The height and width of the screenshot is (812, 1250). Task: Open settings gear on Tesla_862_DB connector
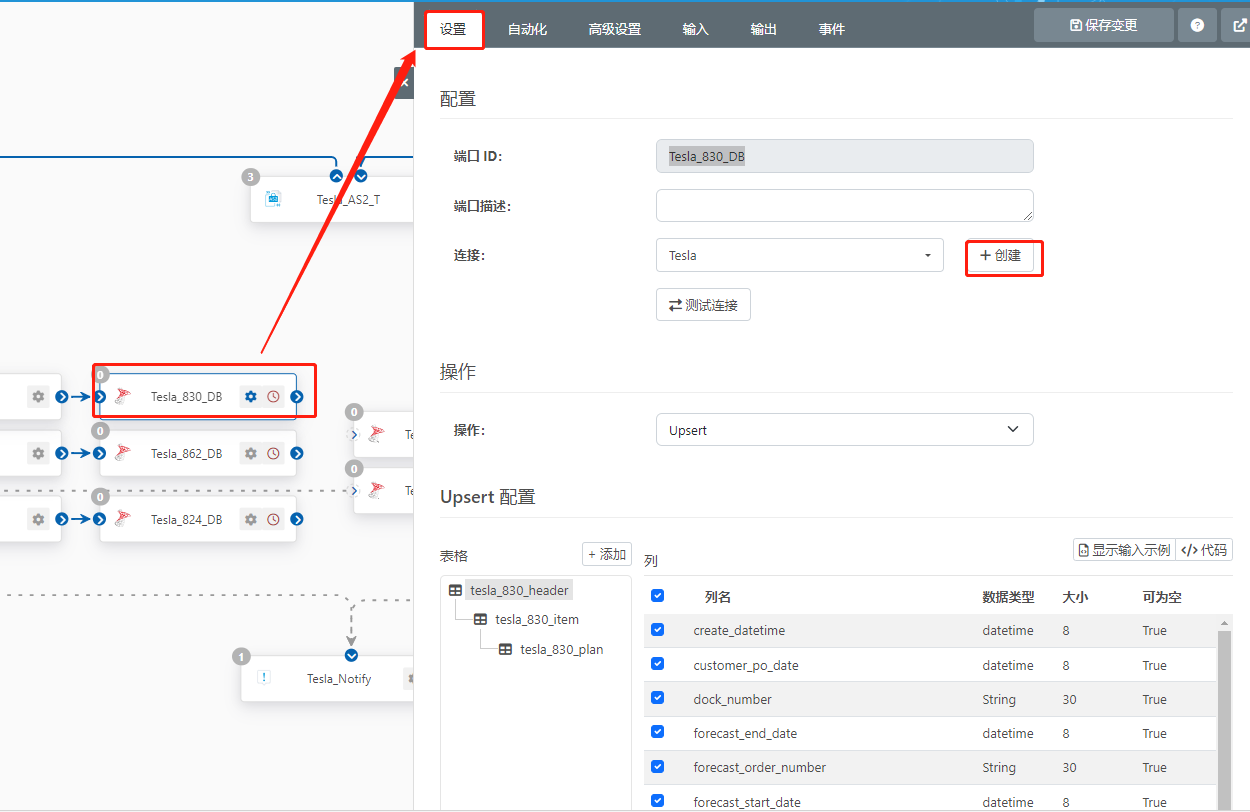[251, 453]
